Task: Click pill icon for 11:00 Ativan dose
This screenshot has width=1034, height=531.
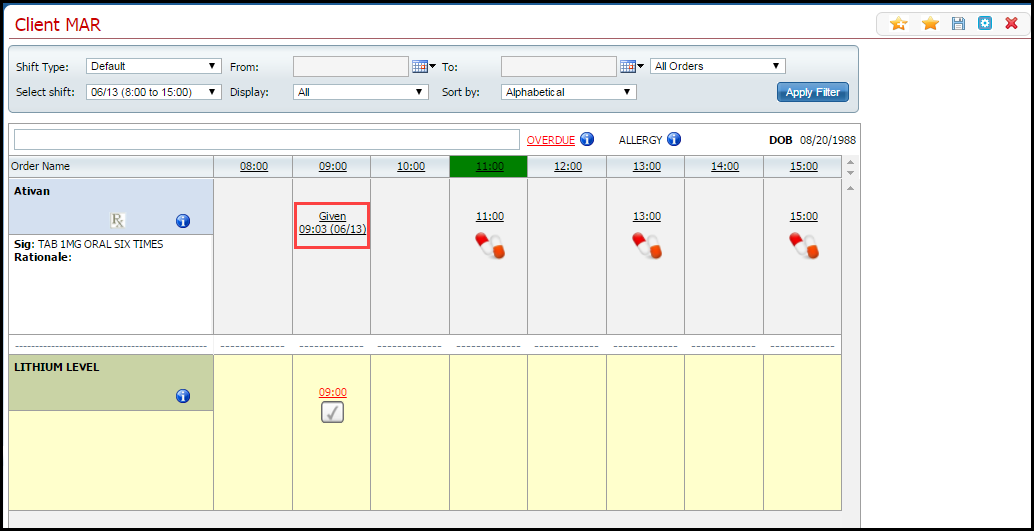Action: (489, 245)
